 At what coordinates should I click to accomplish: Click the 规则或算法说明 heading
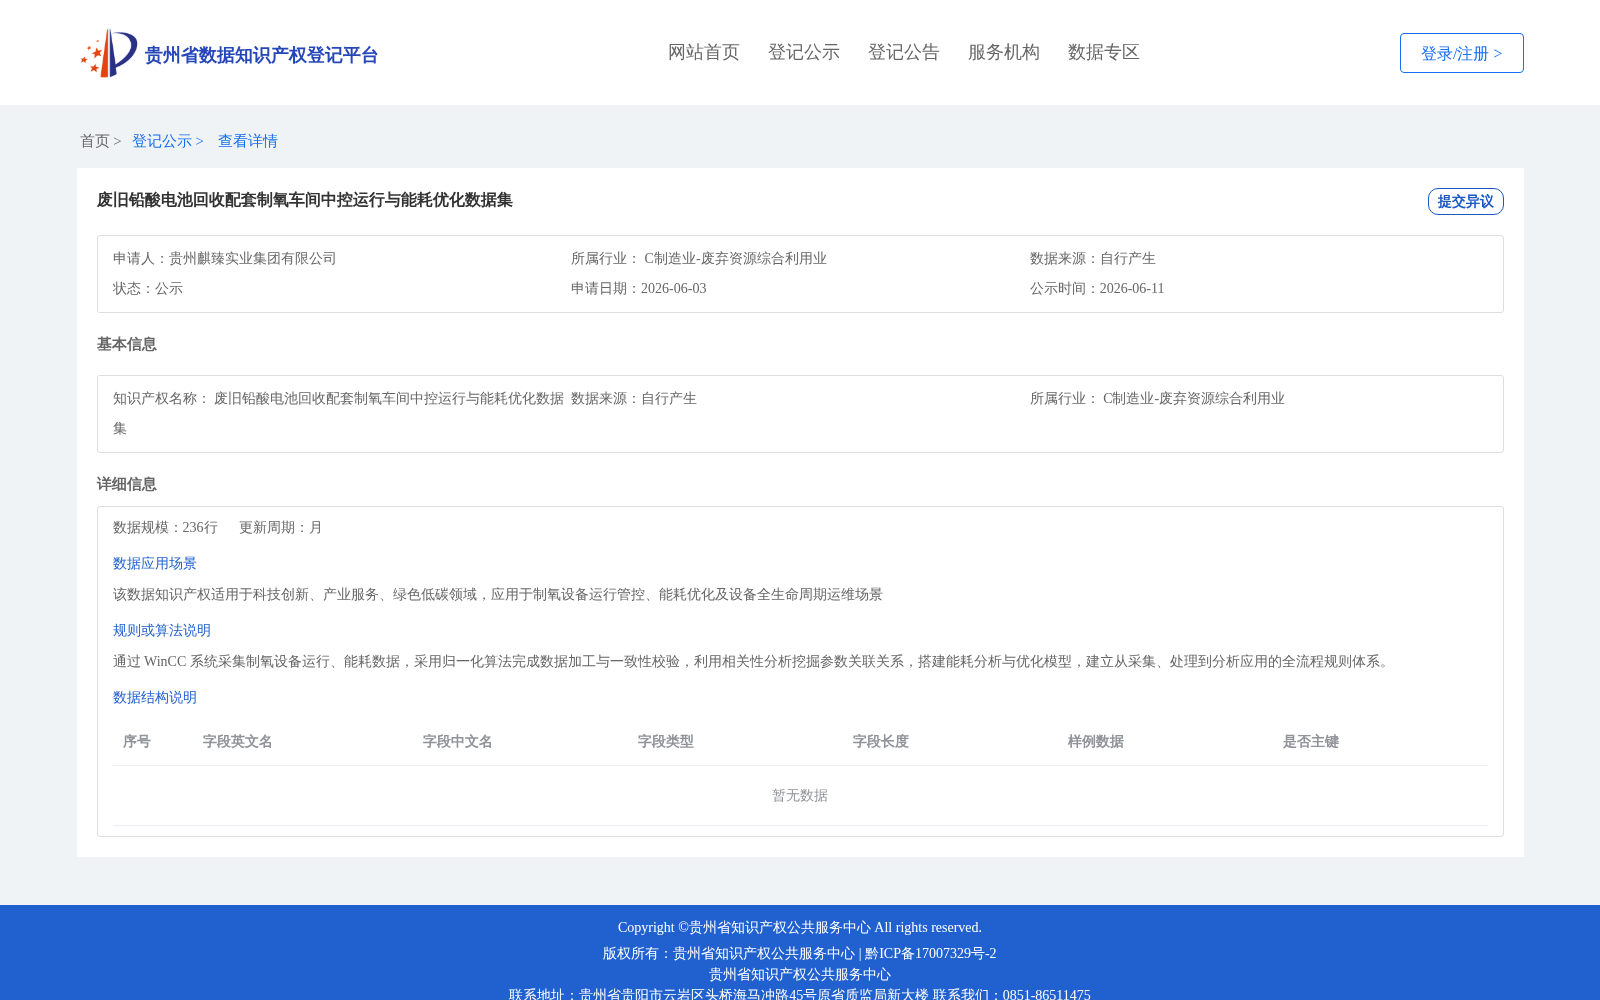pyautogui.click(x=162, y=630)
